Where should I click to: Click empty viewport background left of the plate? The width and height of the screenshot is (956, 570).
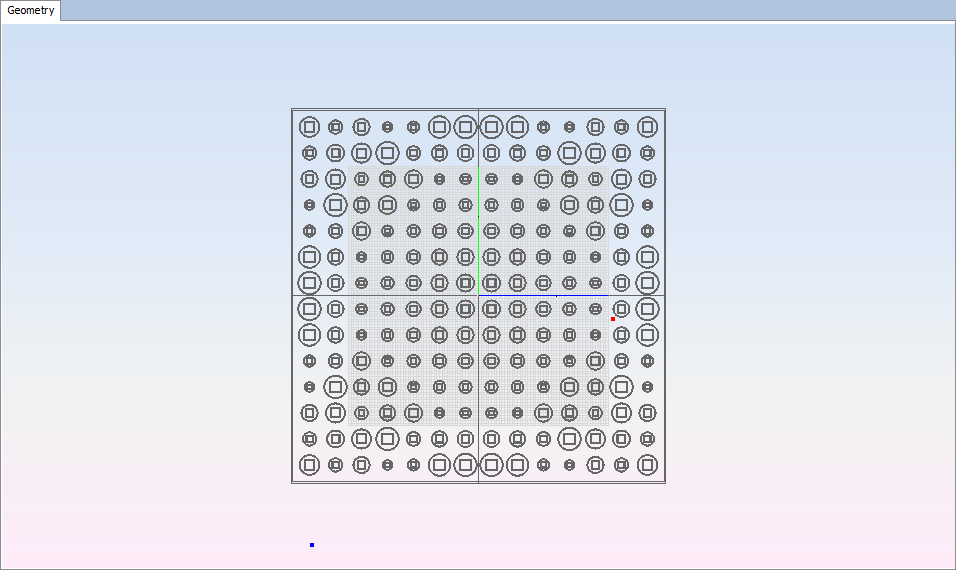pyautogui.click(x=150, y=300)
